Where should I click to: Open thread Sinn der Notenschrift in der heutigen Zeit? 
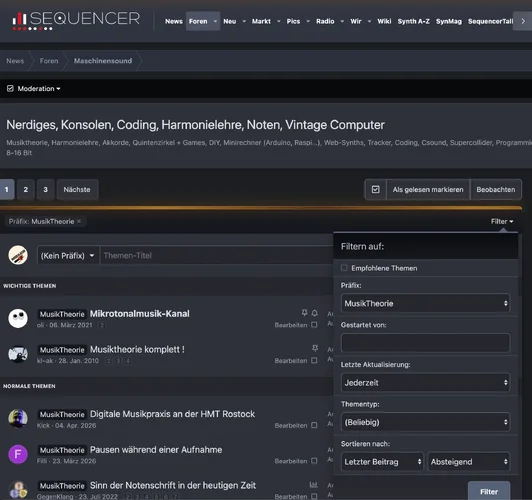pos(173,485)
